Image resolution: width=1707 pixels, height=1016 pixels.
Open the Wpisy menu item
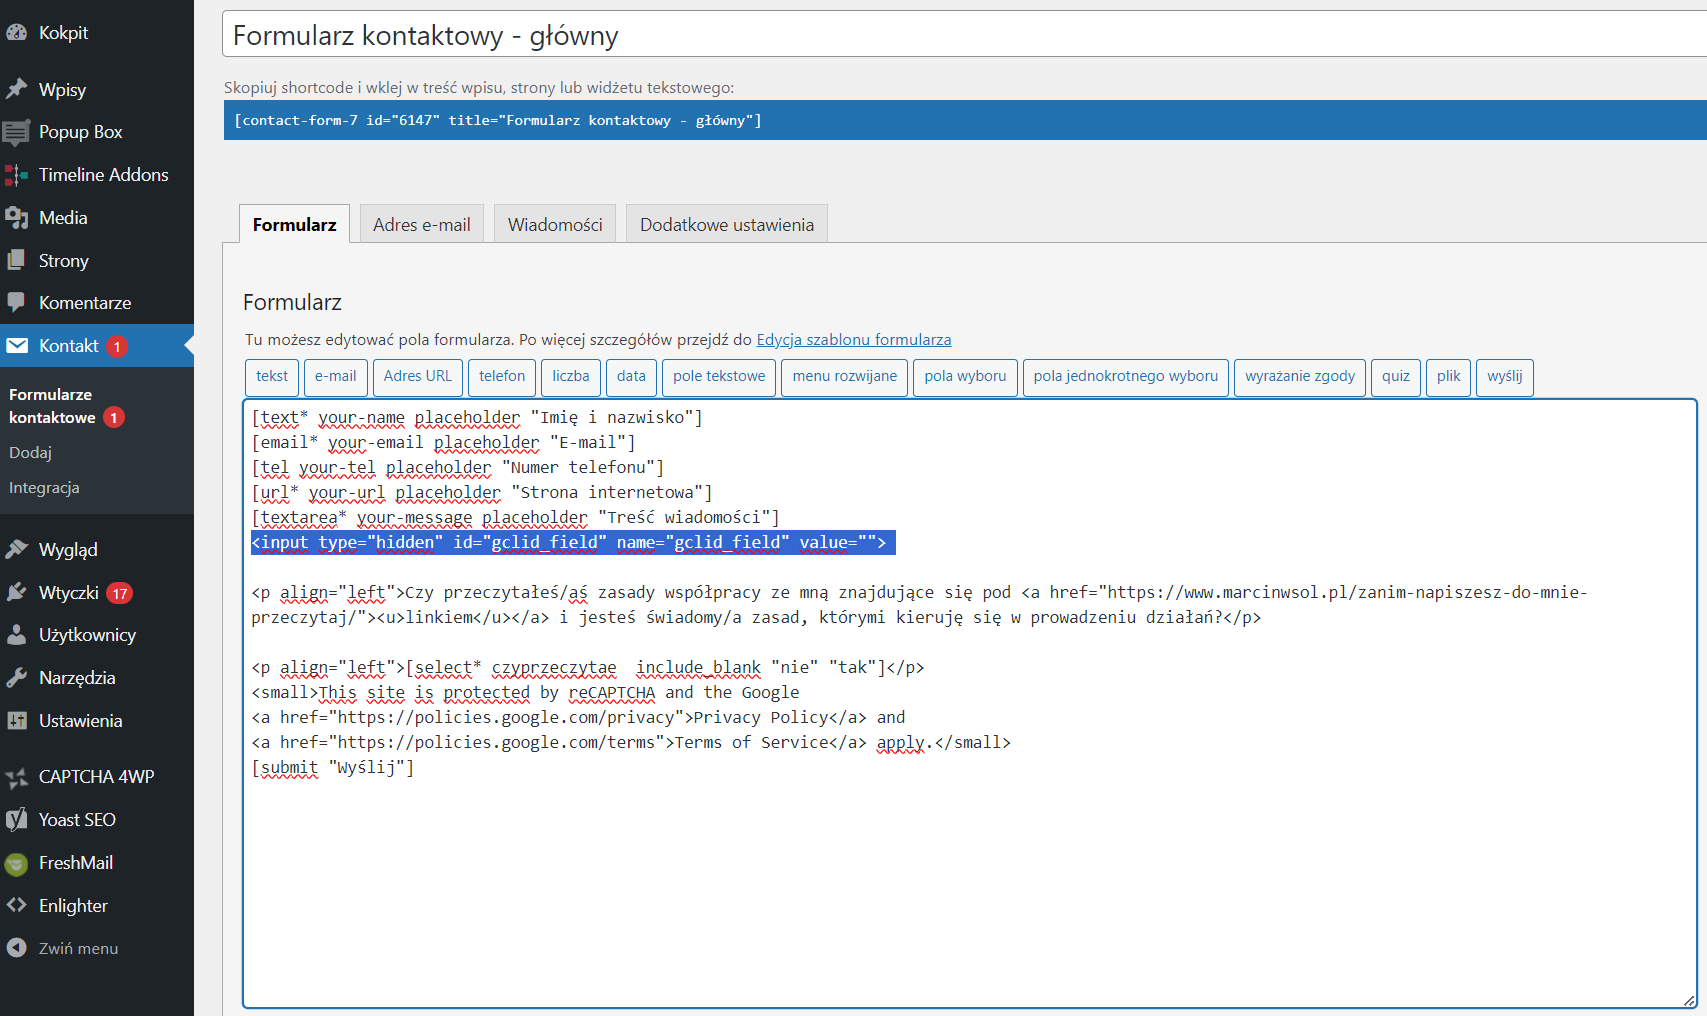coord(97,89)
